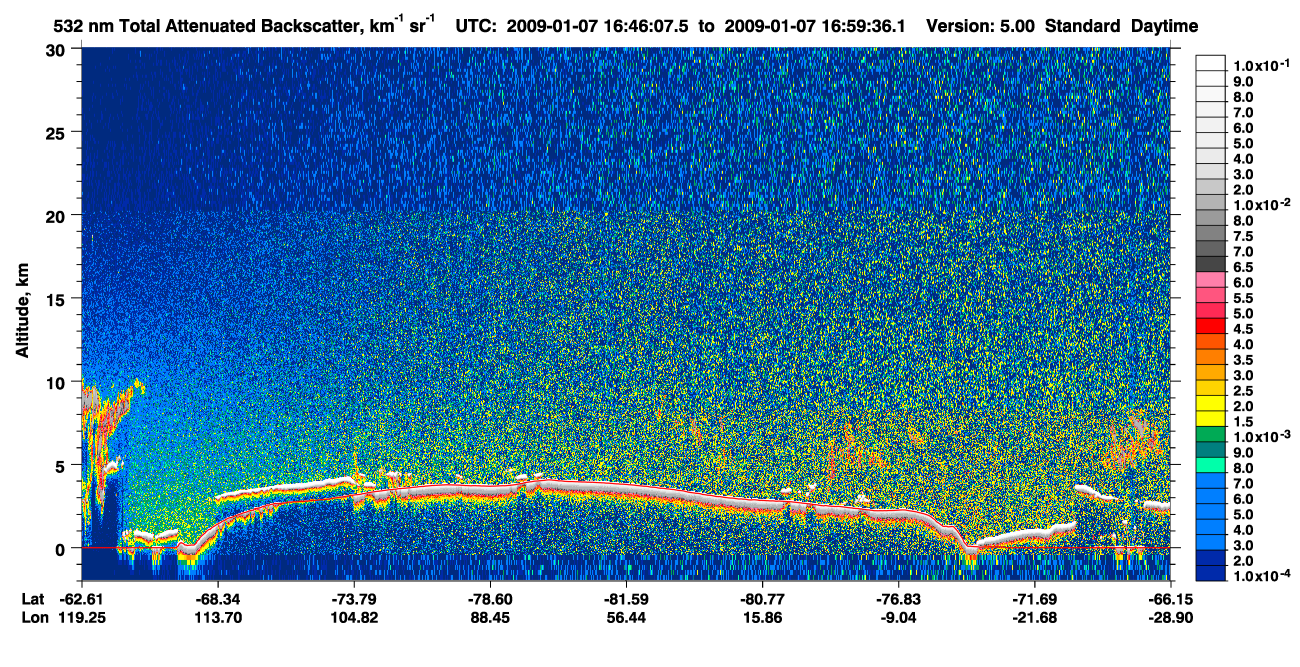Click the "Version: 5.00" text
1300x667 pixels.
click(982, 26)
